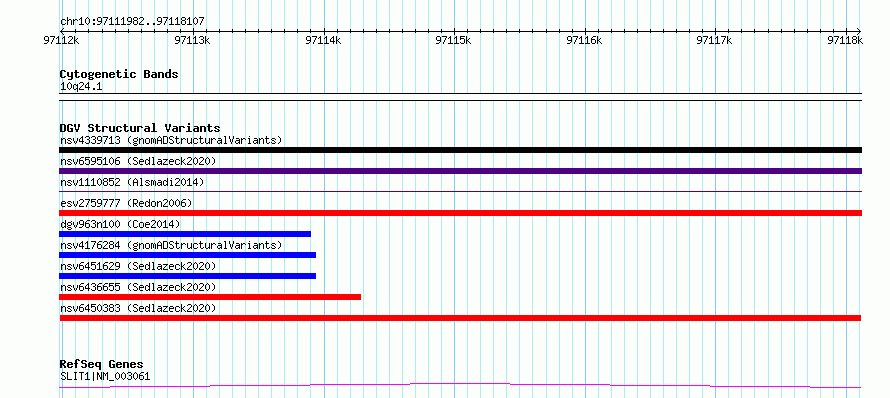Click nsv6451629 (Sedlazeck2020) label

[x=138, y=266]
